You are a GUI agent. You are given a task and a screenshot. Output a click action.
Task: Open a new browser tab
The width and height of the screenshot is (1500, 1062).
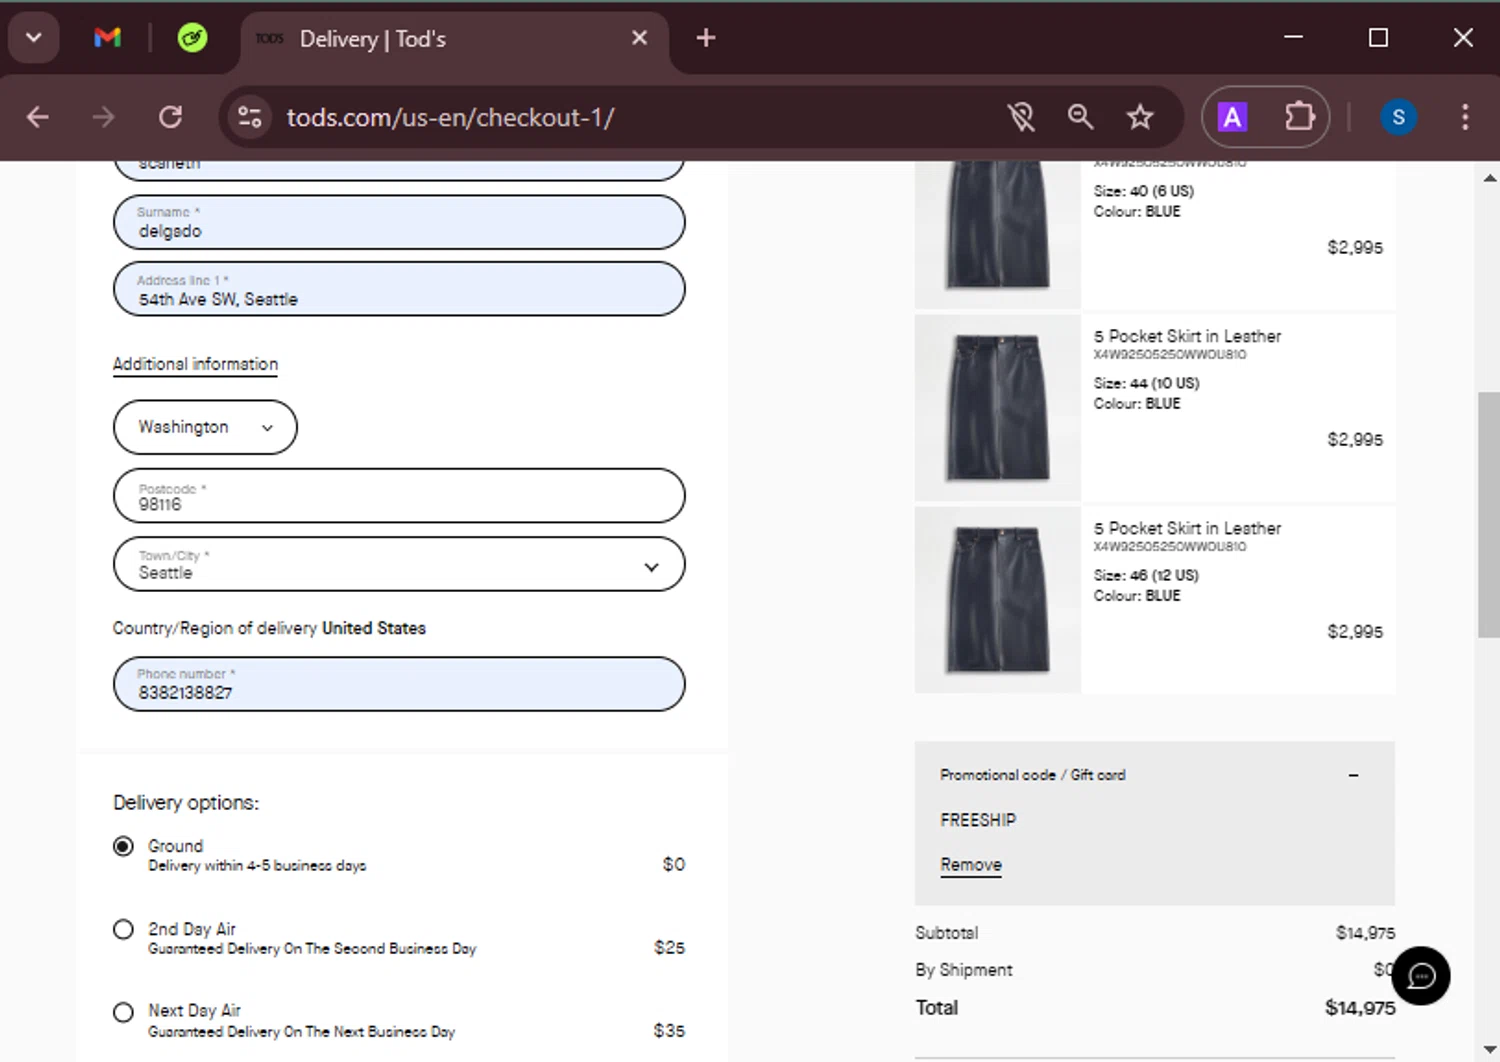706,38
